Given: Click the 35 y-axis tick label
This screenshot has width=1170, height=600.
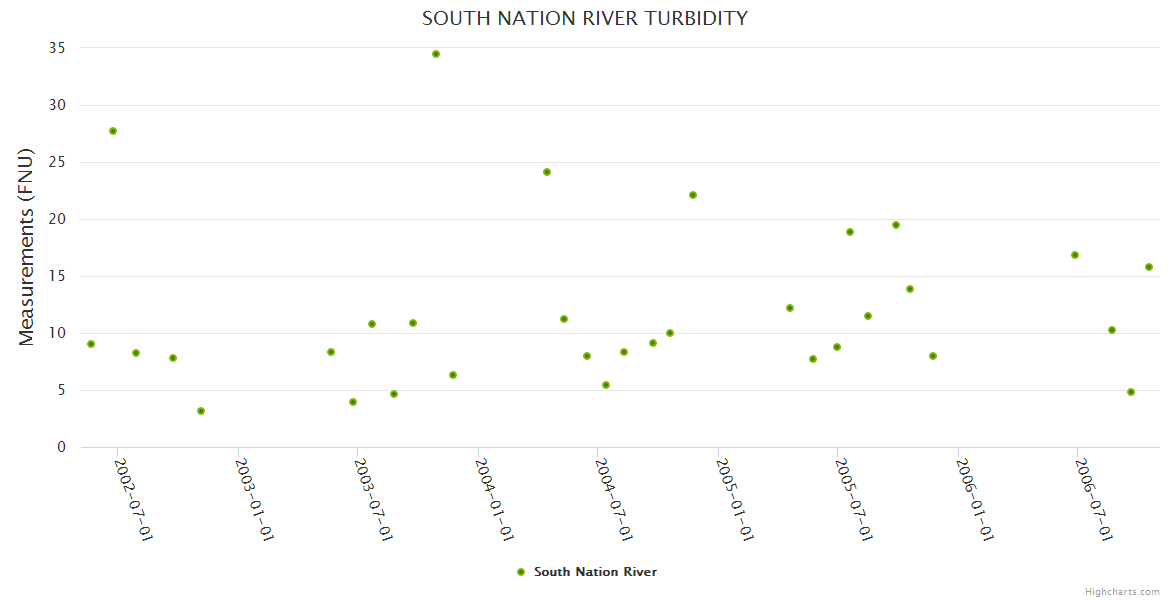Looking at the screenshot, I should click(57, 48).
